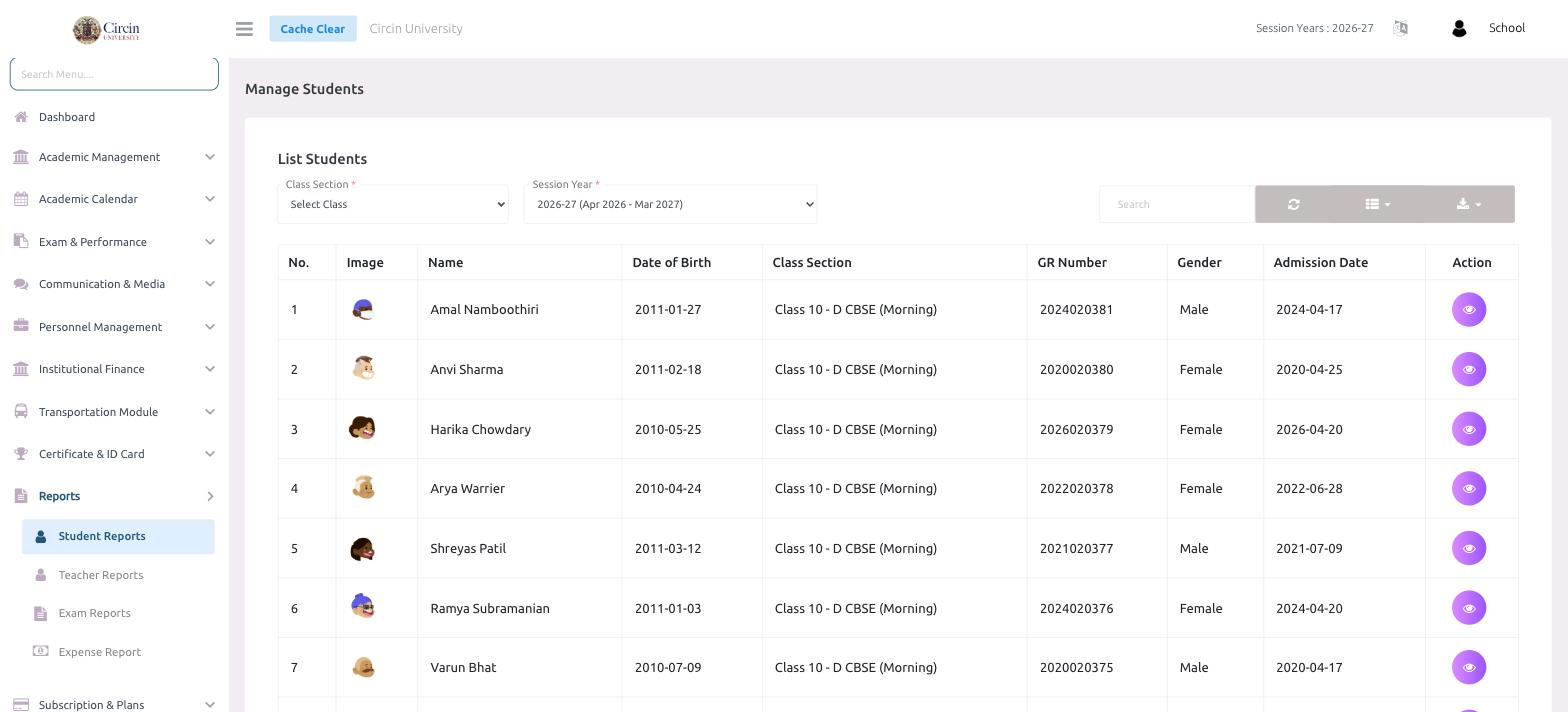The width and height of the screenshot is (1568, 712).
Task: View details for Anvi Sharma
Action: (x=1469, y=369)
